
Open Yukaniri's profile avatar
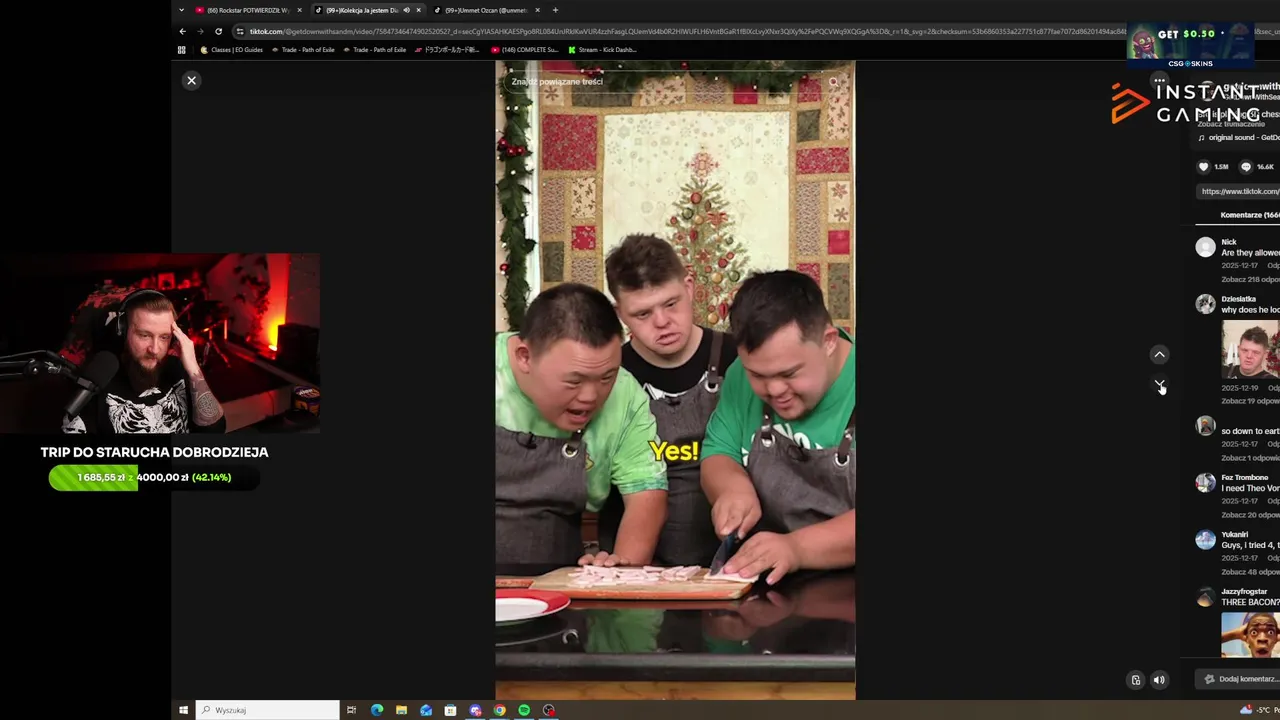click(1205, 539)
